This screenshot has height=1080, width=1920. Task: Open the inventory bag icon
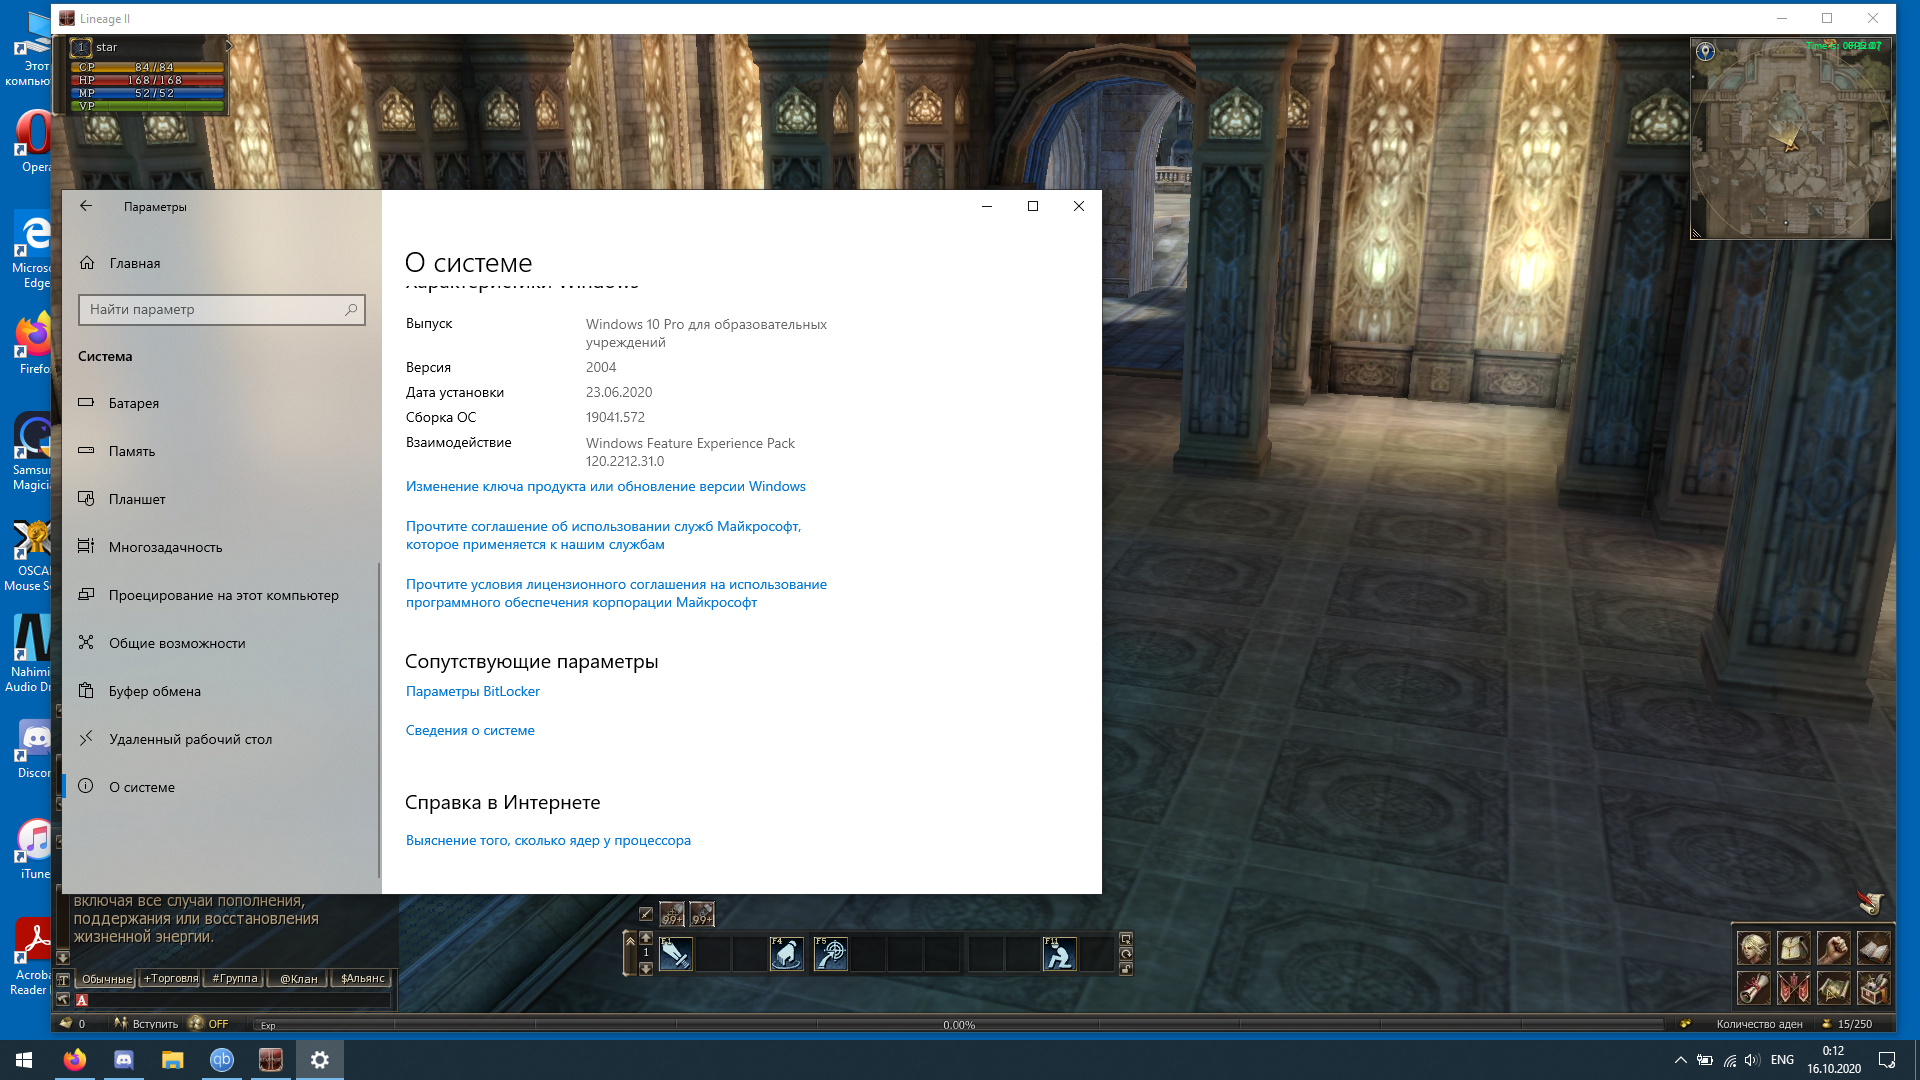1793,947
